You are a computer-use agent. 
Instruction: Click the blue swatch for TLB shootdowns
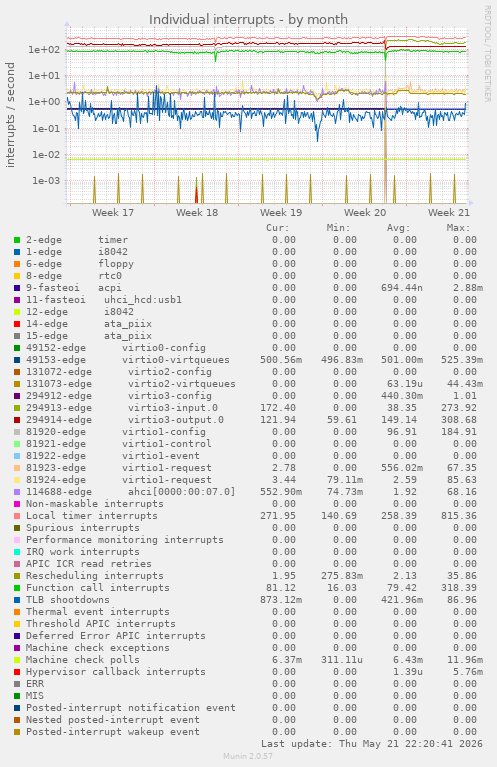[17, 600]
